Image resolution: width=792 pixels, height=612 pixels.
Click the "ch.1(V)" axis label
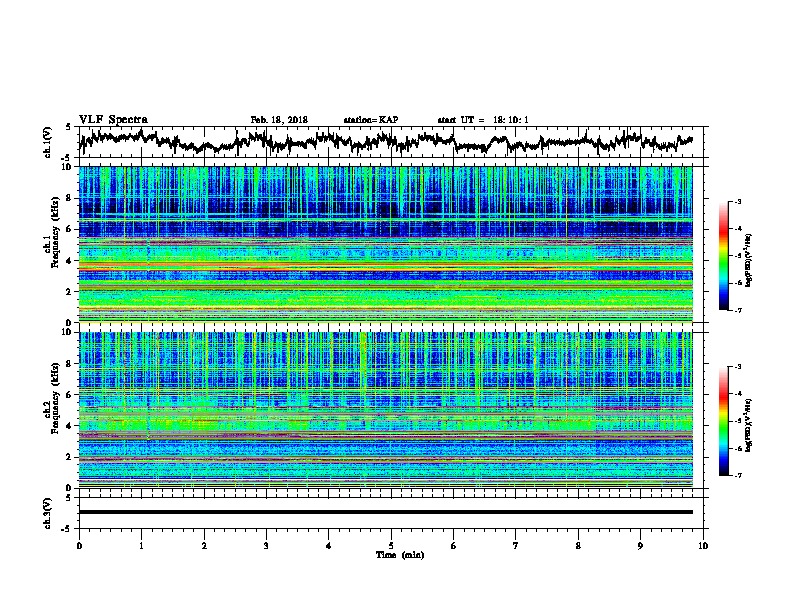coord(48,142)
